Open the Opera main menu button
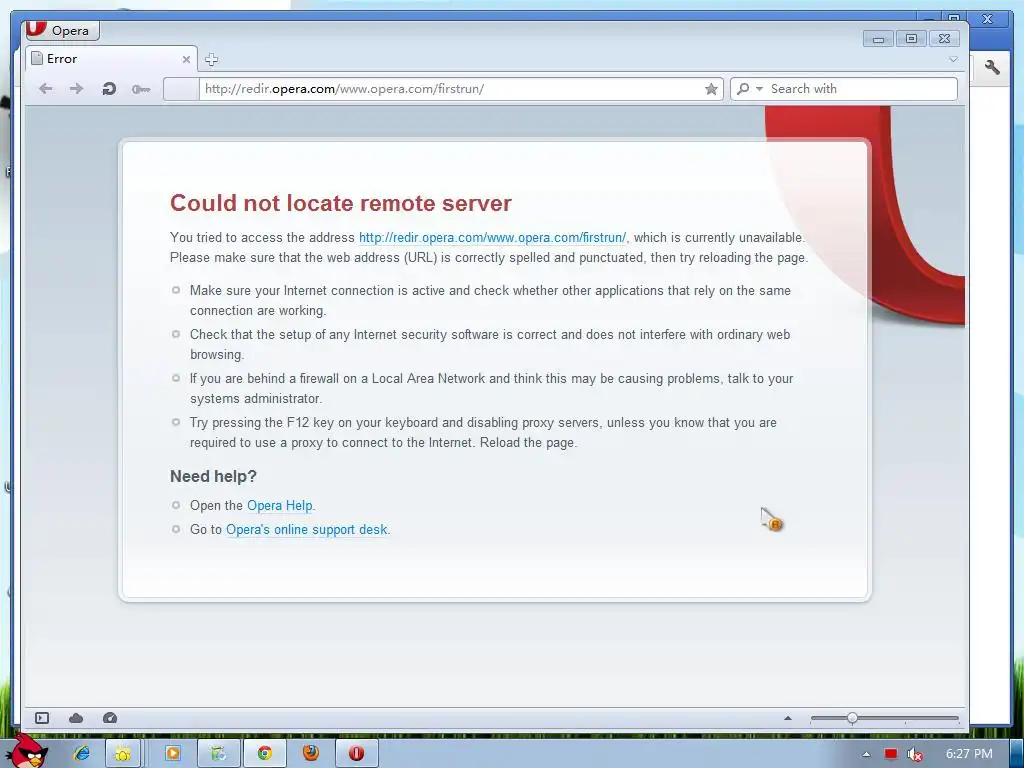The height and width of the screenshot is (768, 1024). 62,30
